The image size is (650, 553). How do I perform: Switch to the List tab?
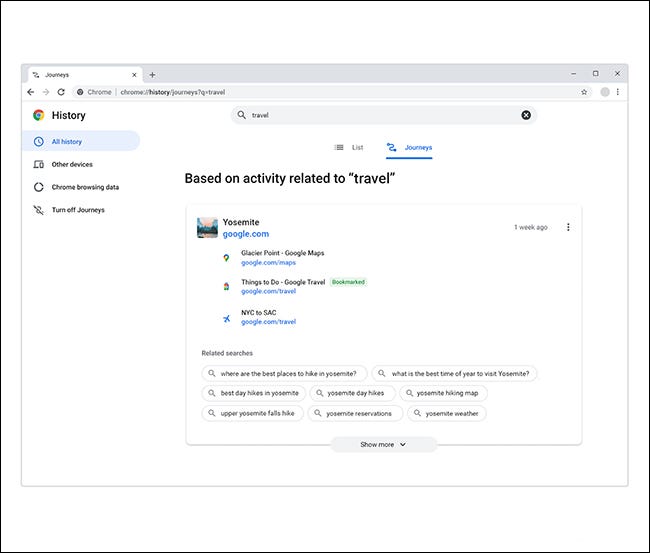pyautogui.click(x=349, y=147)
